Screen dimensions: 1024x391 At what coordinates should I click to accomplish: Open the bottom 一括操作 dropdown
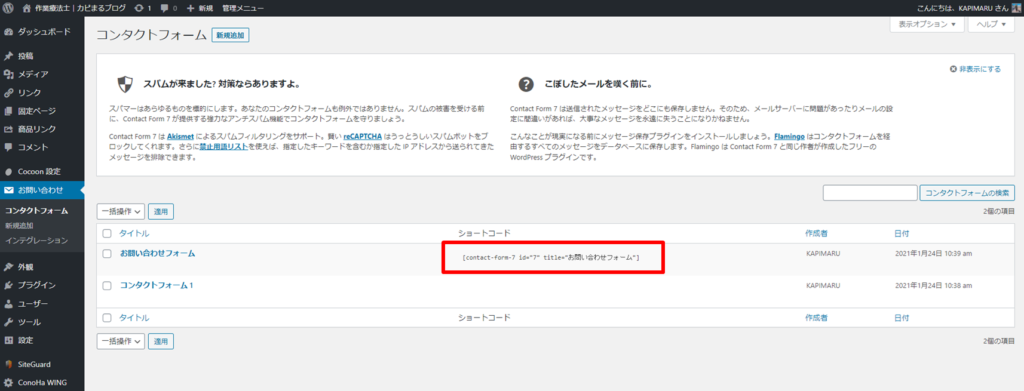coord(121,341)
